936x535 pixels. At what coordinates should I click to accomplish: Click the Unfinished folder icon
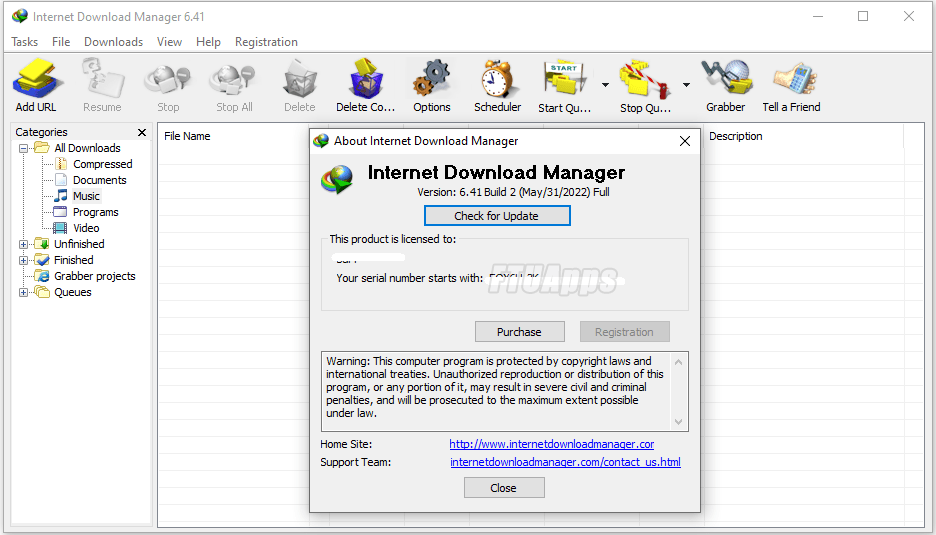point(42,244)
